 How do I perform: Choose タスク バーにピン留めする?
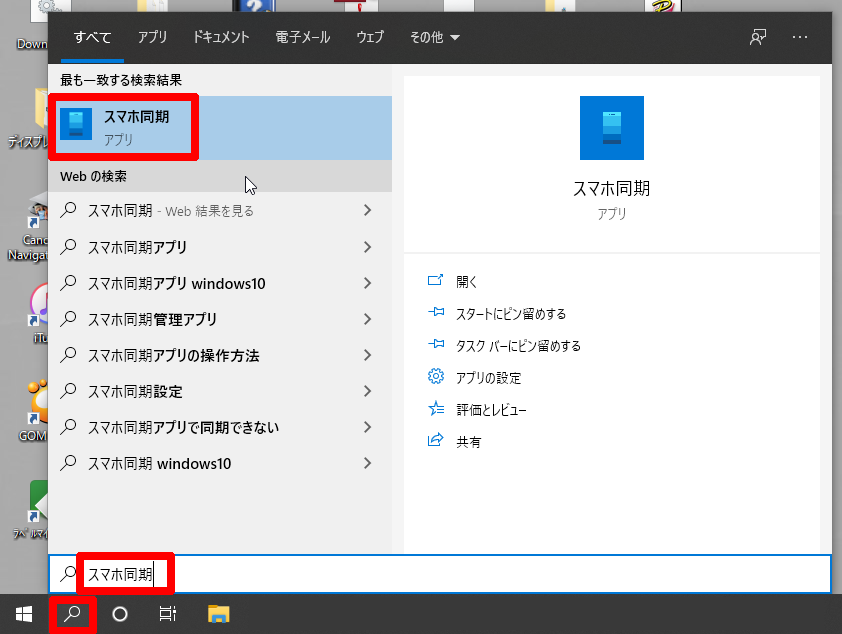(518, 346)
